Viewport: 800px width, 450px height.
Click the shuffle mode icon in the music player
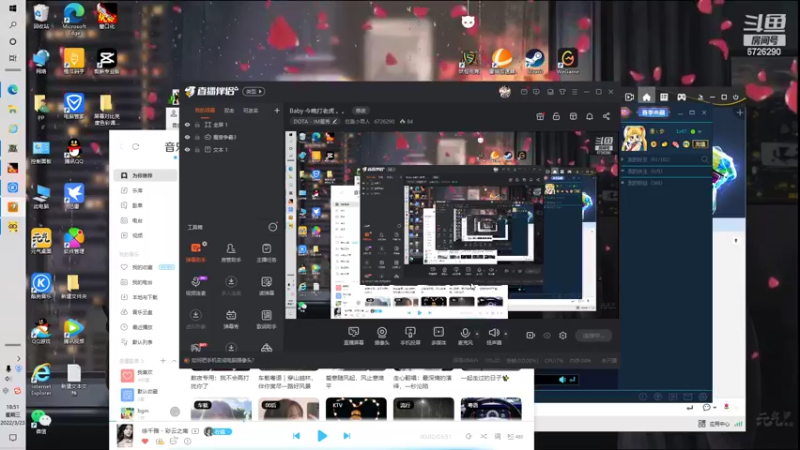484,436
